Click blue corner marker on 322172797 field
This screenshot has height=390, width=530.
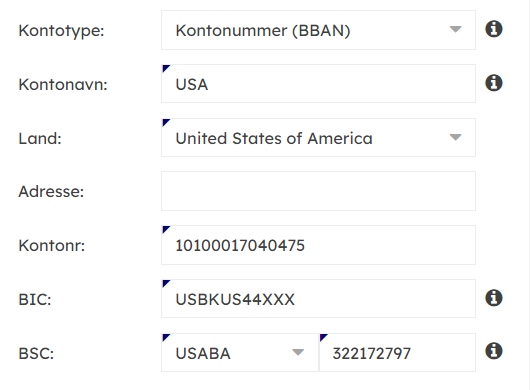click(323, 337)
